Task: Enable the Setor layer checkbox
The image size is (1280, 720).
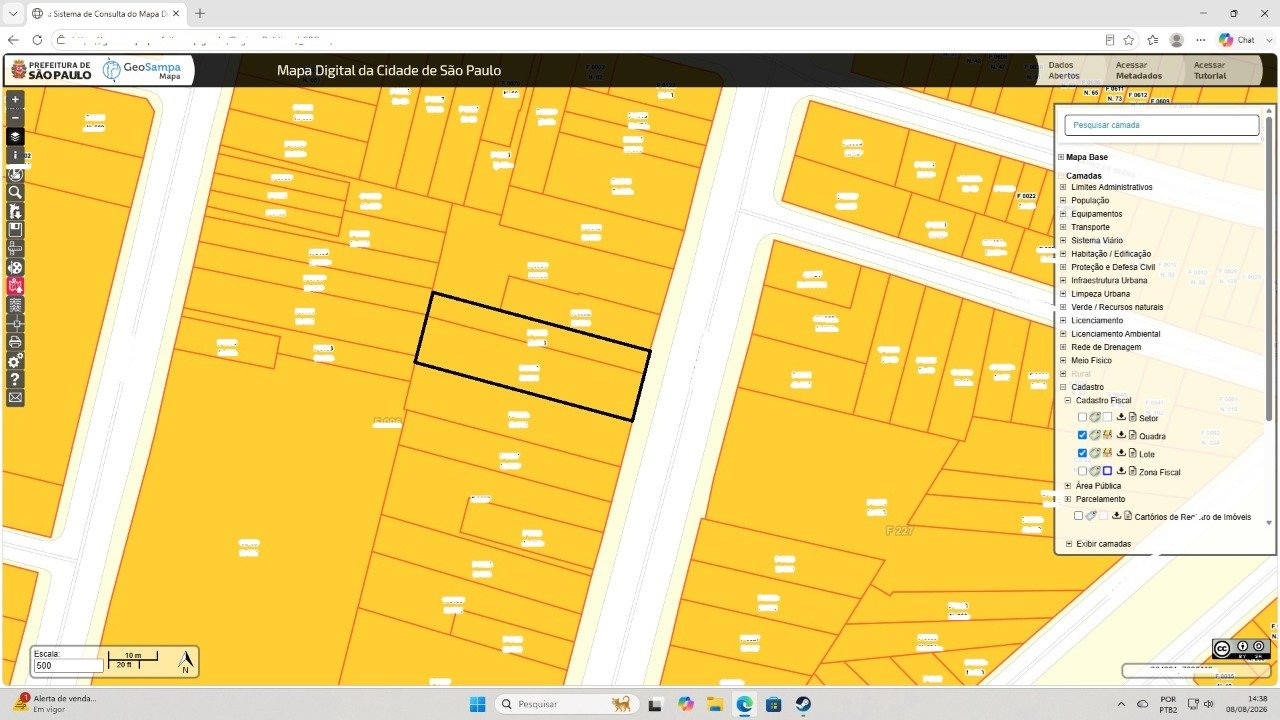Action: [x=1083, y=417]
